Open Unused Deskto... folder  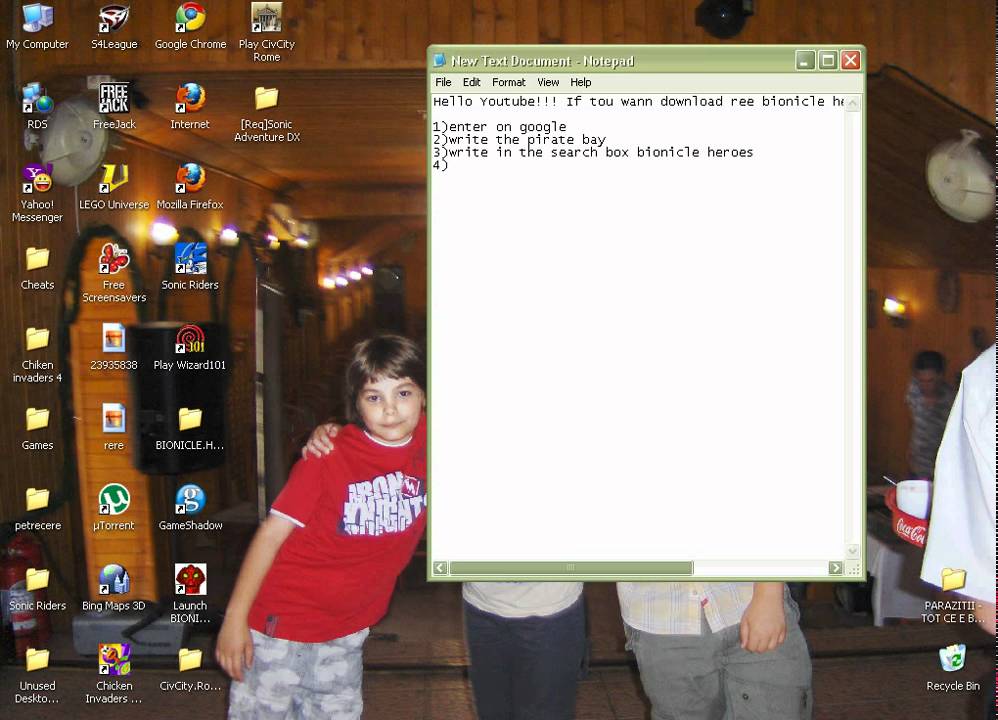coord(38,675)
